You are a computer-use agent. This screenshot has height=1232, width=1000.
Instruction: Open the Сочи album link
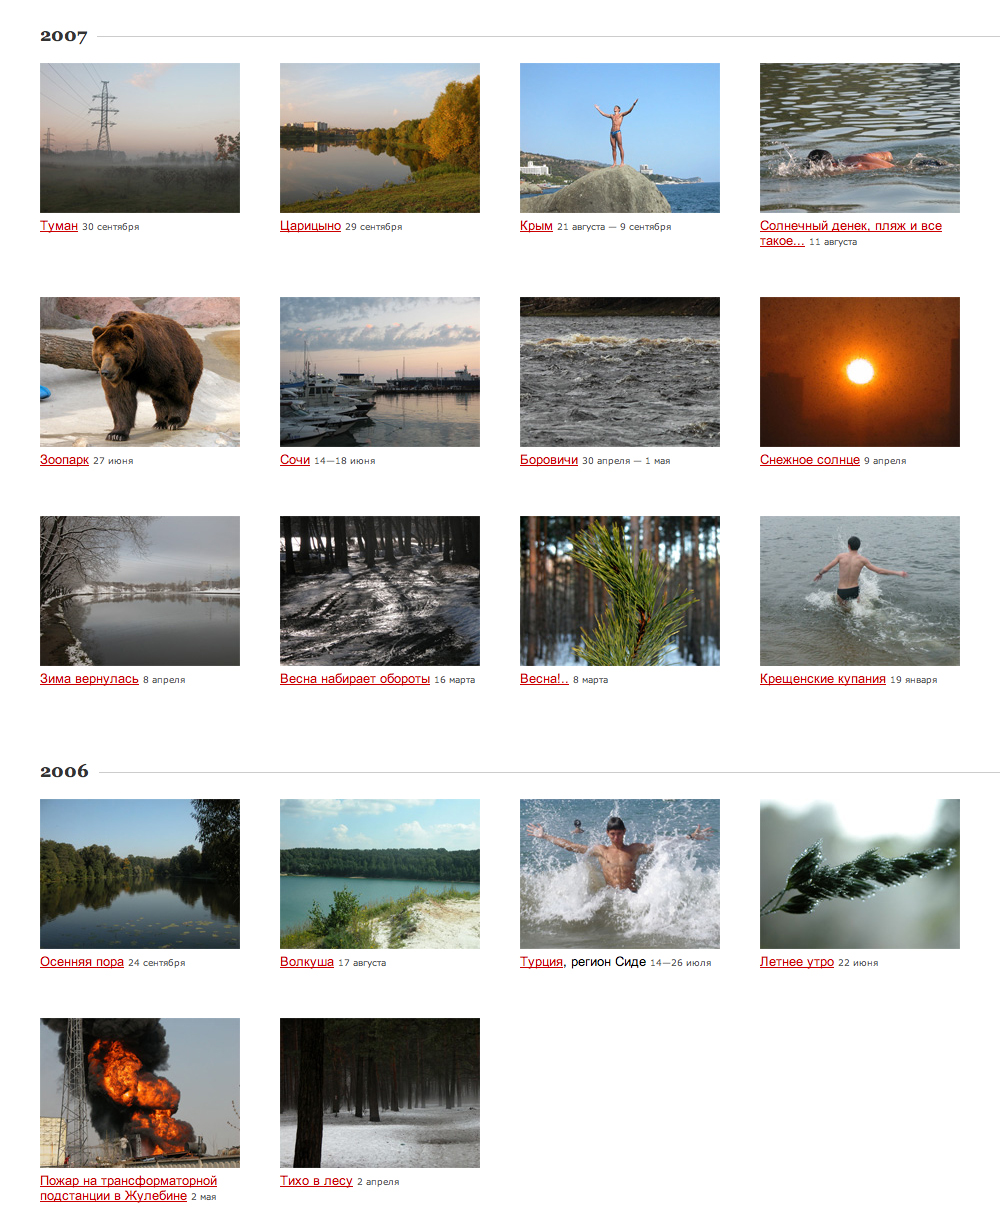pyautogui.click(x=295, y=460)
